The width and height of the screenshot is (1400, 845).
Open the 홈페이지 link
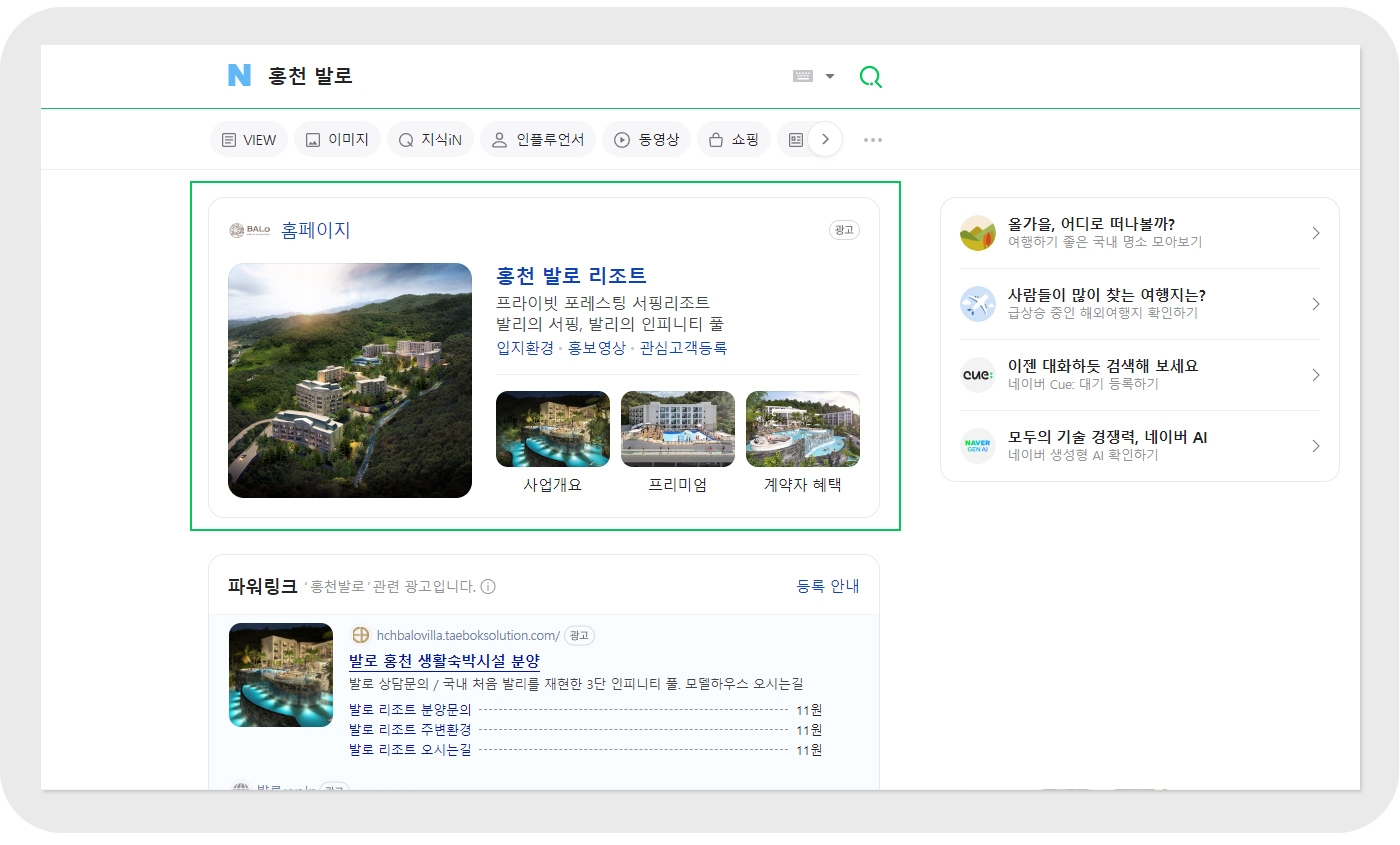tap(316, 230)
